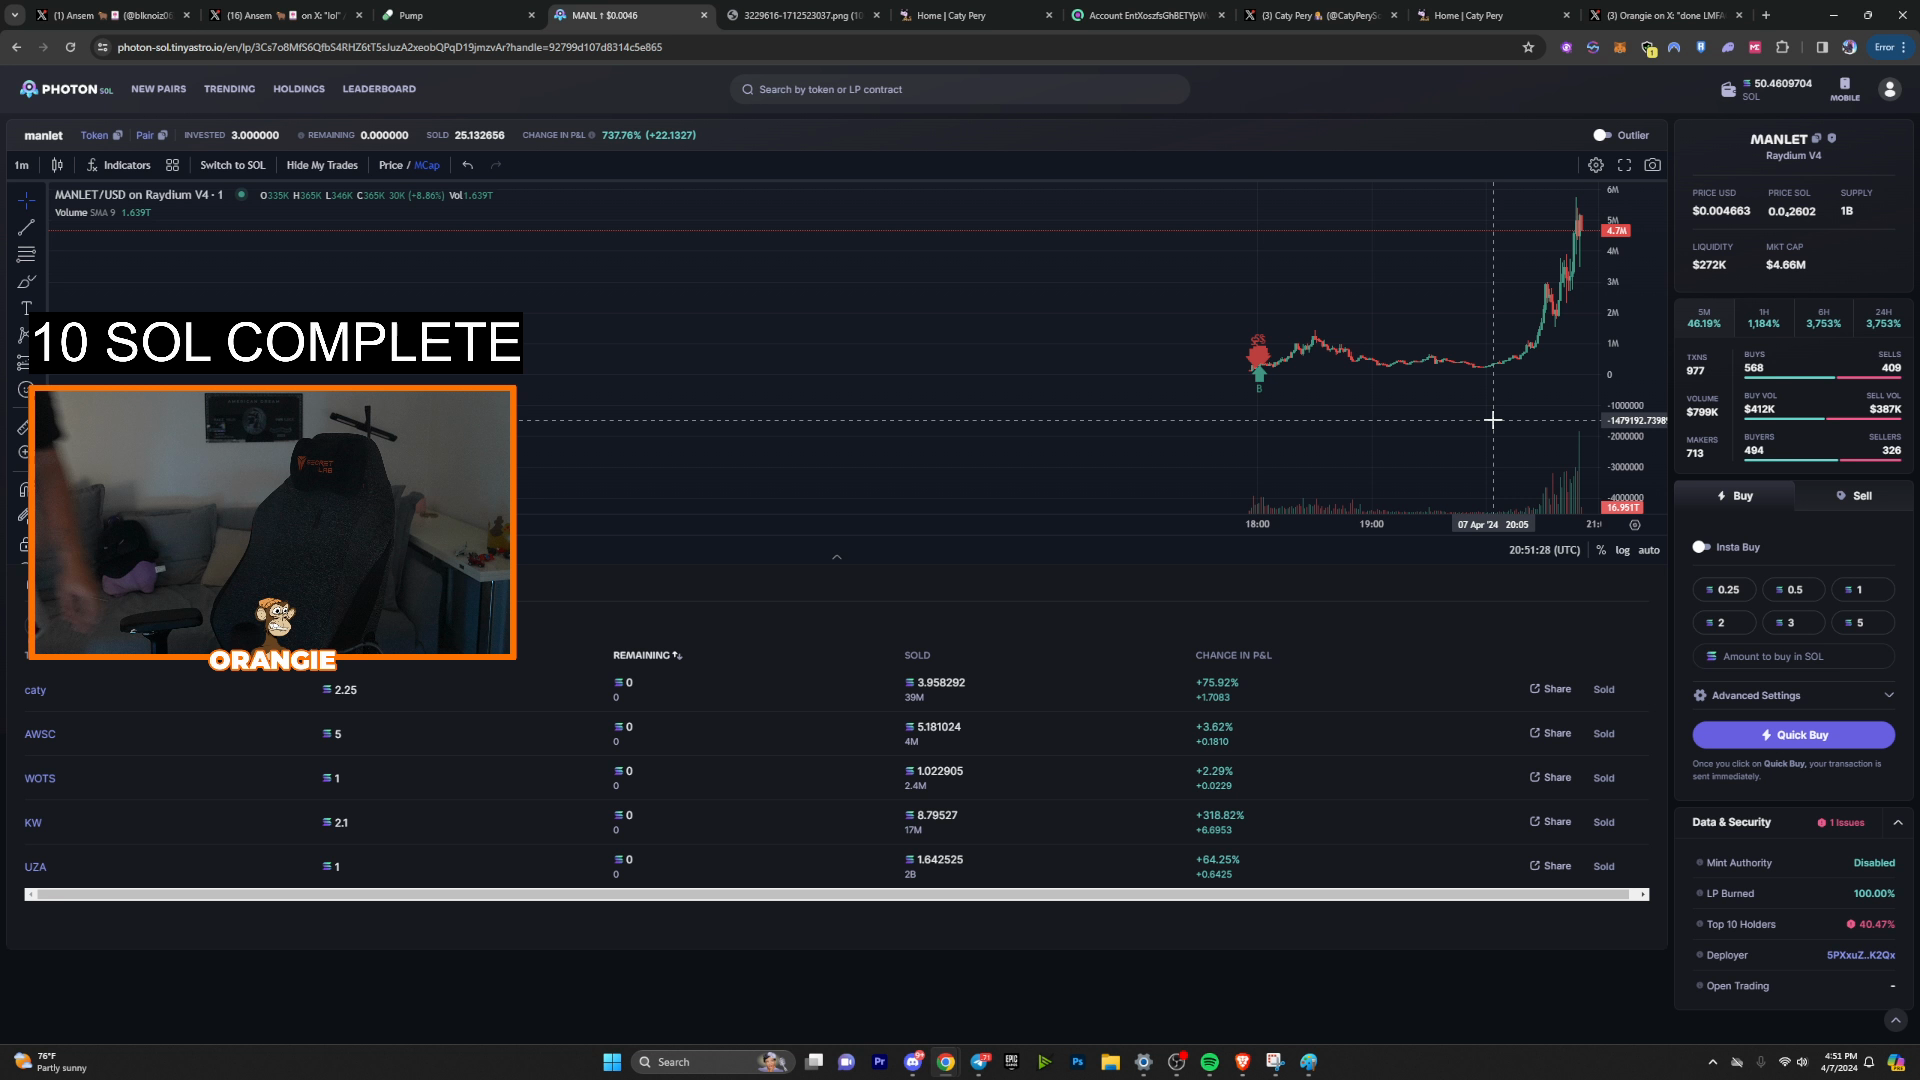Toggle the Outlier switch
This screenshot has height=1080, width=1920.
pos(1602,135)
